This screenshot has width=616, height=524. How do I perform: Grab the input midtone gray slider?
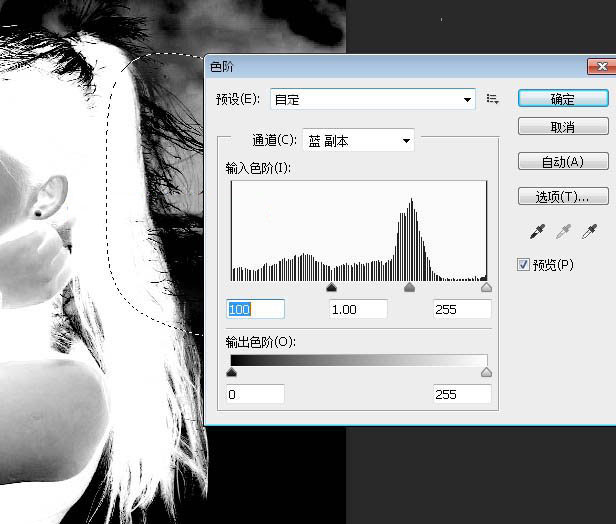pos(409,287)
